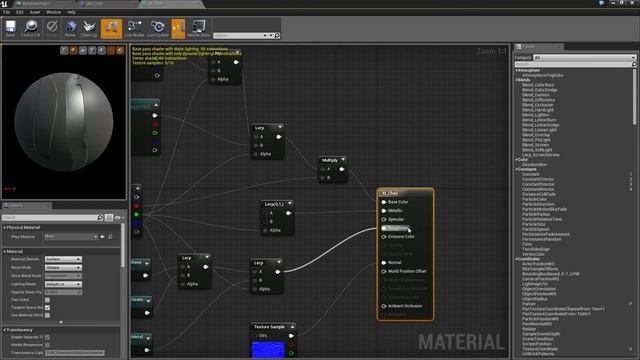640x360 pixels.
Task: Click the Emissive Color input pin
Action: [384, 237]
